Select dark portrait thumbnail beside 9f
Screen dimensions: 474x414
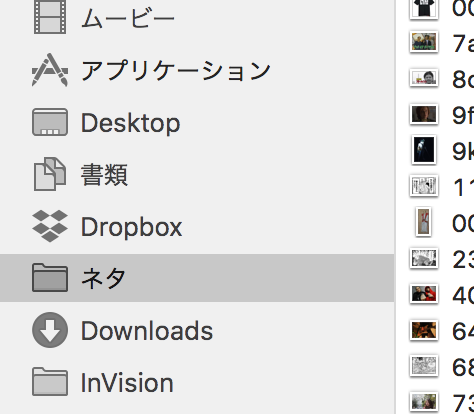tap(424, 114)
